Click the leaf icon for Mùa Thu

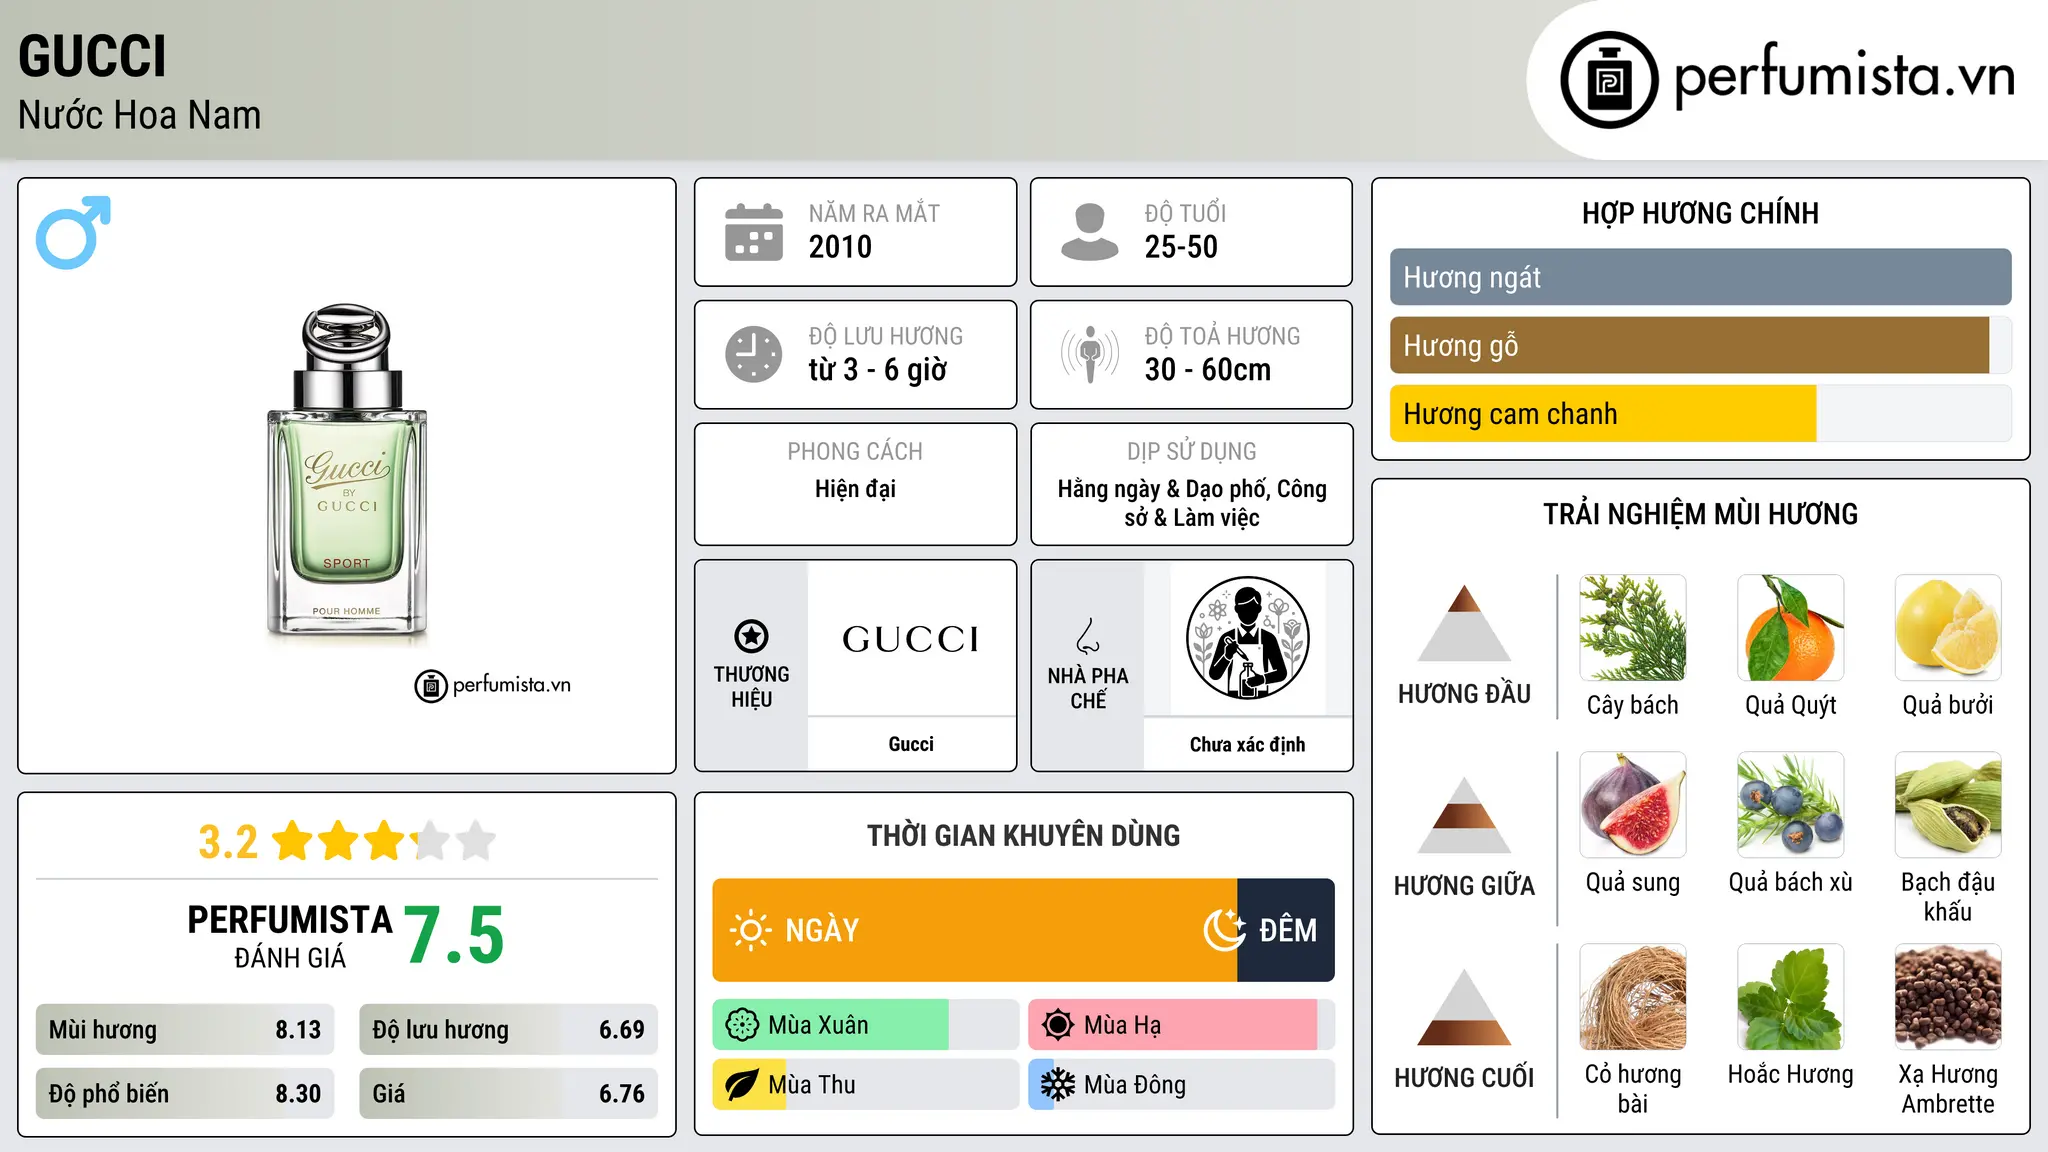742,1085
